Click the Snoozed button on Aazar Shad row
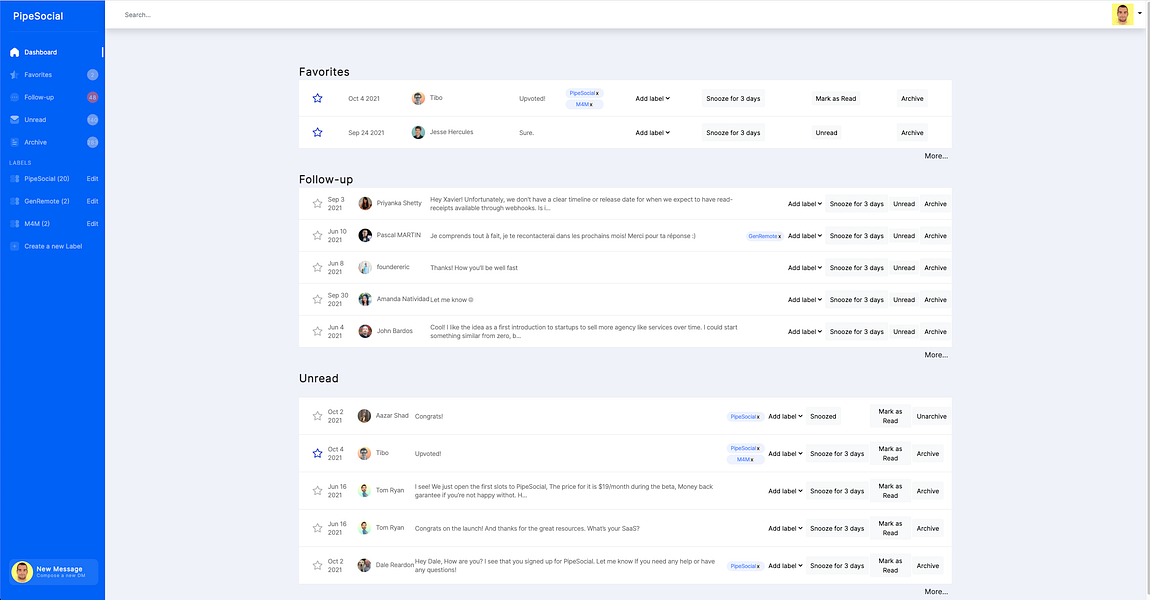1150x600 pixels. (x=823, y=417)
